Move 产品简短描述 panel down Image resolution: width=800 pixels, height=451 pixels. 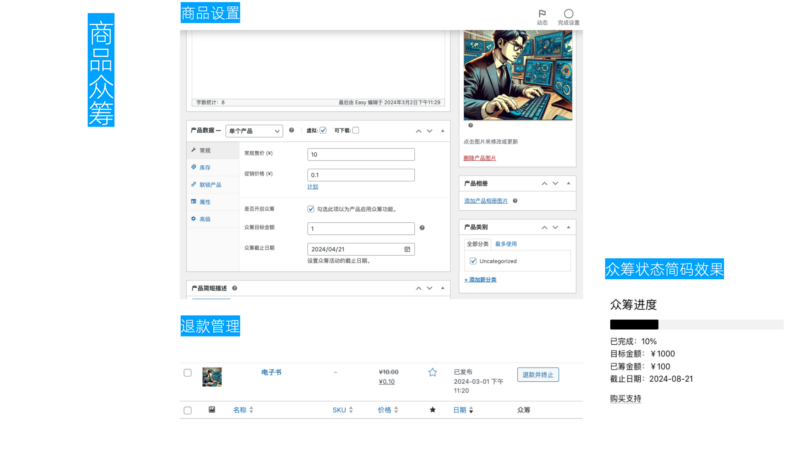pyautogui.click(x=430, y=288)
